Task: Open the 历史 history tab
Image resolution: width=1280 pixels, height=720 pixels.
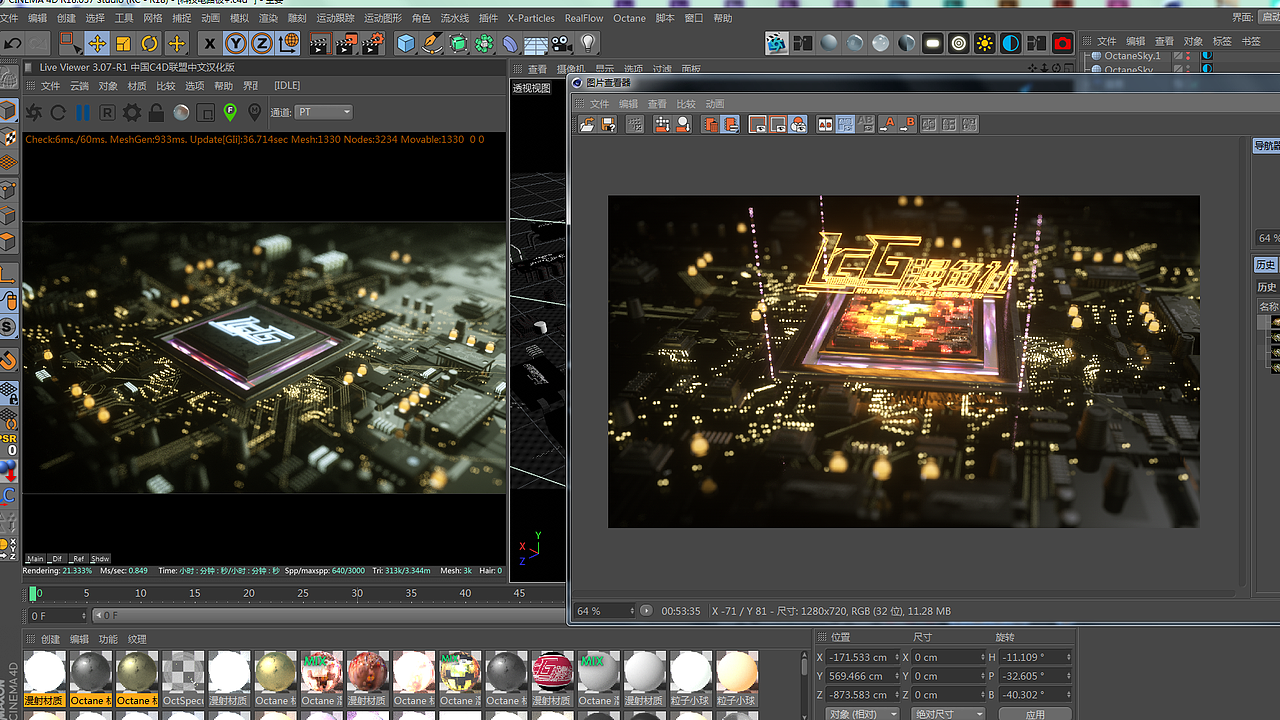Action: [x=1266, y=265]
